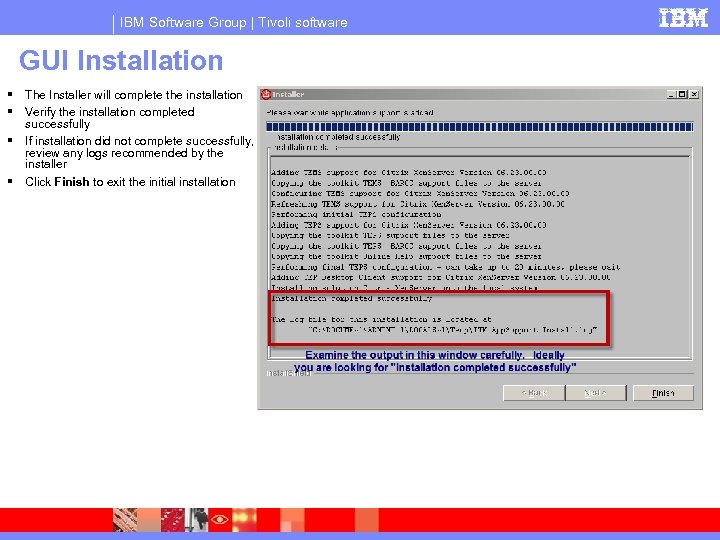Click the 'GUI Installation' slide heading
The width and height of the screenshot is (720, 540).
pyautogui.click(x=121, y=60)
